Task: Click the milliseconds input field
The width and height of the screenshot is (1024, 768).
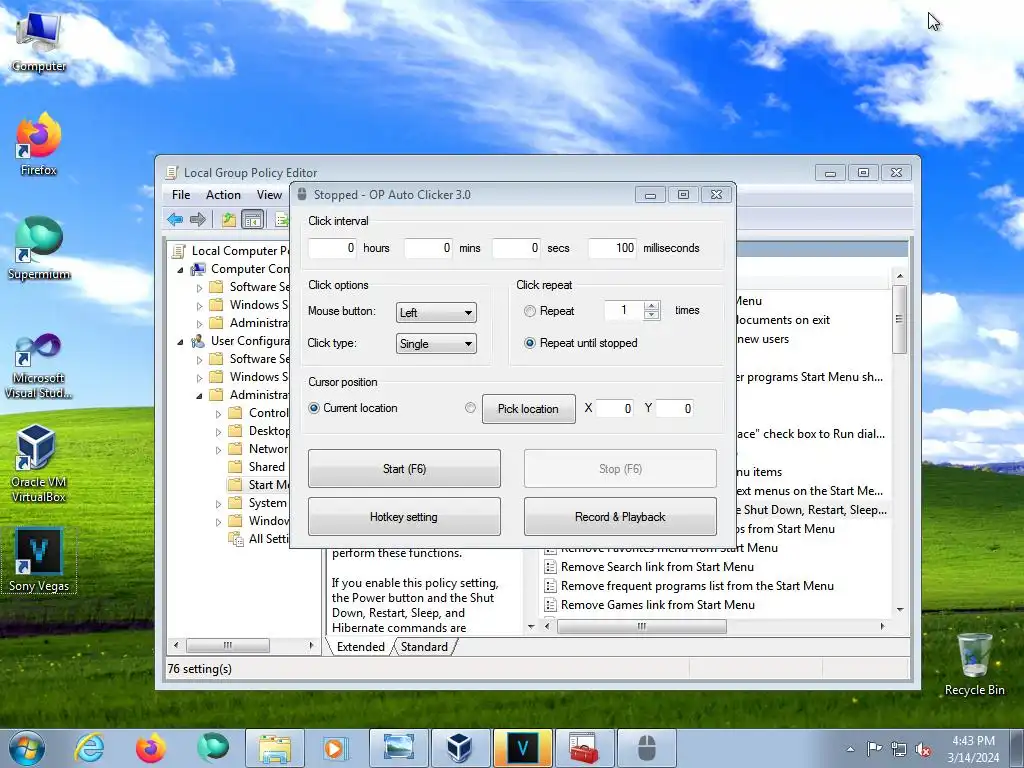Action: pyautogui.click(x=612, y=248)
